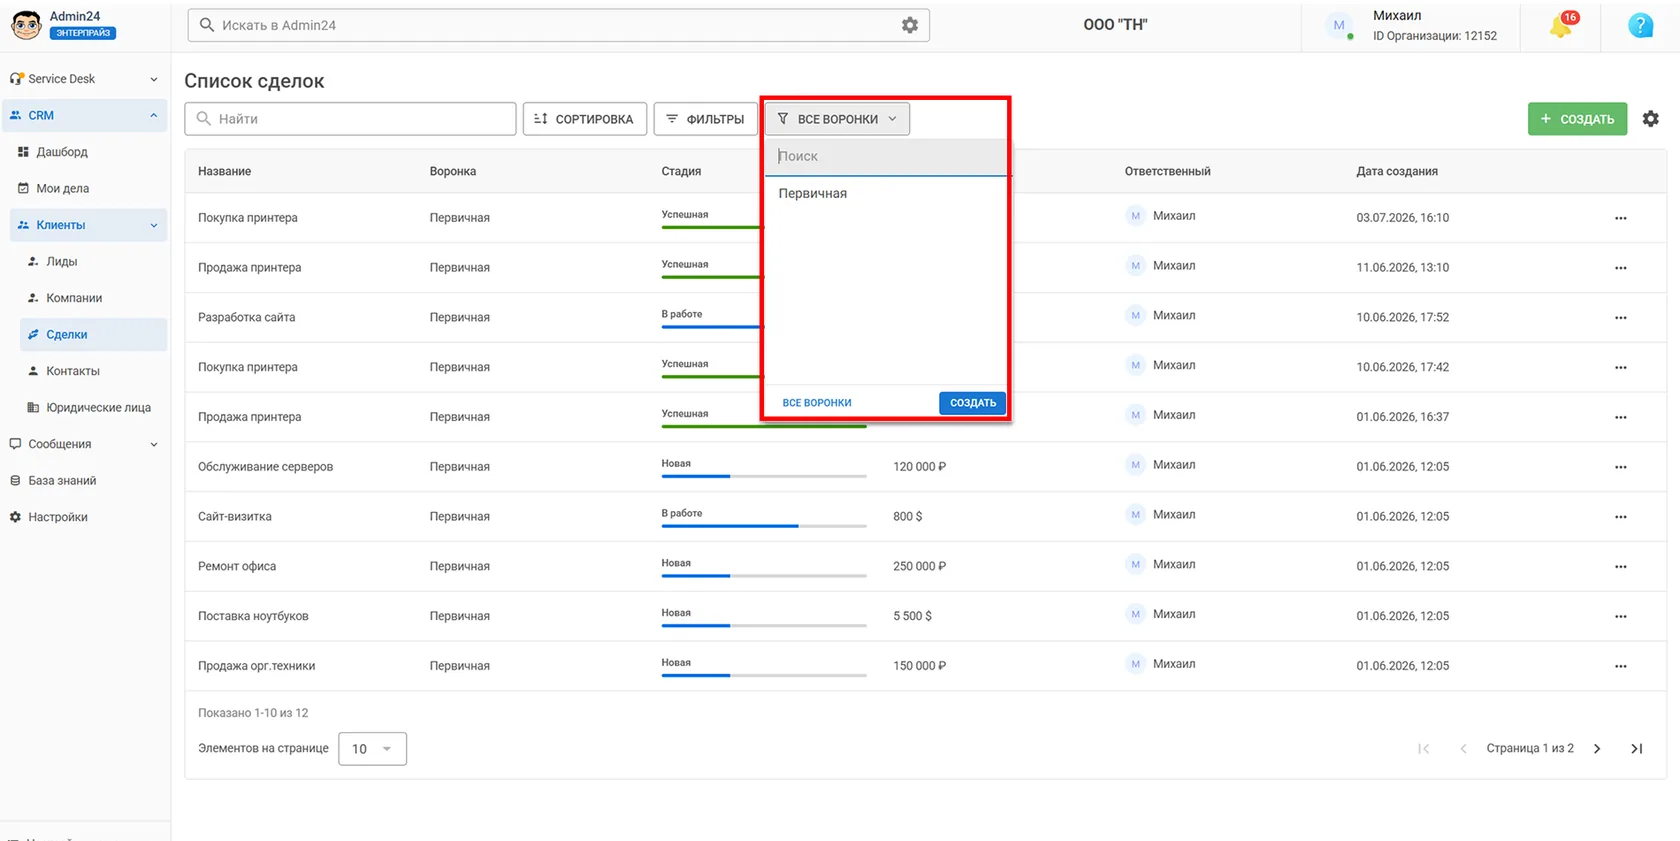Expand Service Desk sidebar section
This screenshot has height=841, width=1680.
point(85,79)
